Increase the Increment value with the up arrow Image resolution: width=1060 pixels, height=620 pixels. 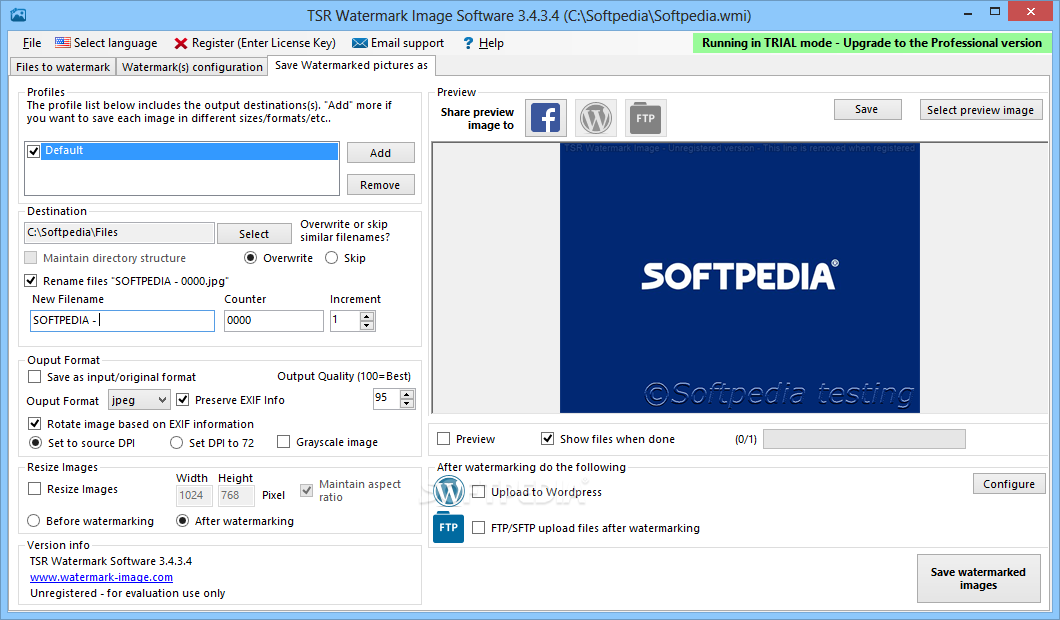pyautogui.click(x=367, y=316)
